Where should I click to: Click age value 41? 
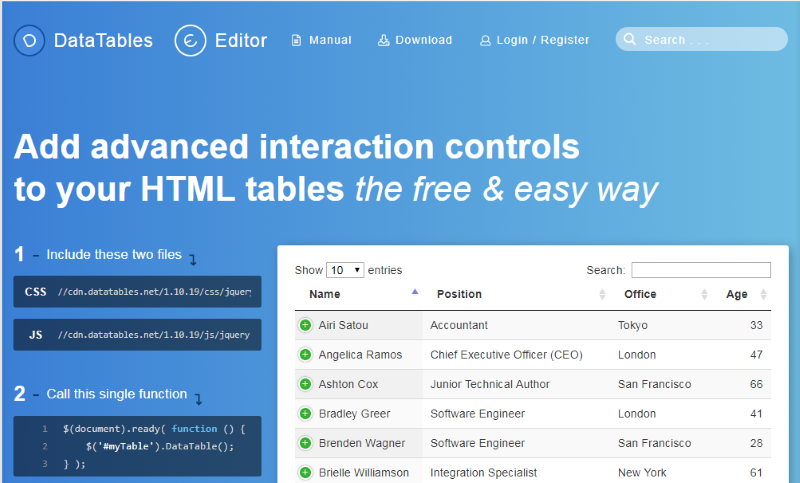pyautogui.click(x=756, y=414)
